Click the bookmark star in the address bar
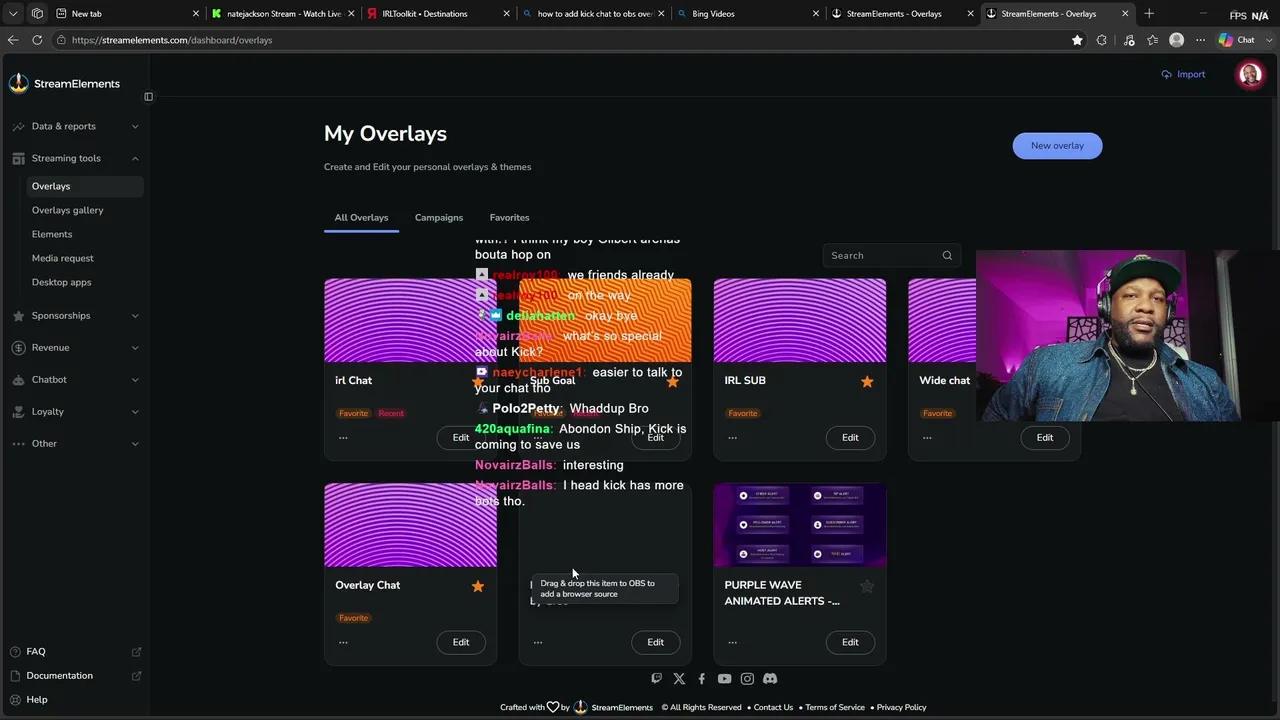 (1077, 40)
